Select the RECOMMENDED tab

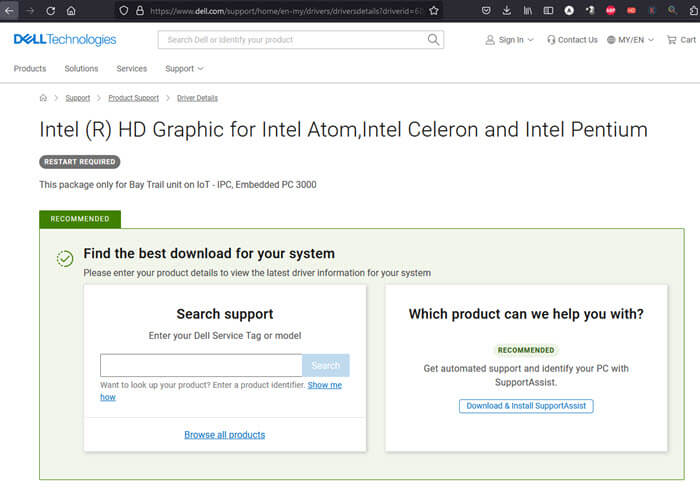80,219
